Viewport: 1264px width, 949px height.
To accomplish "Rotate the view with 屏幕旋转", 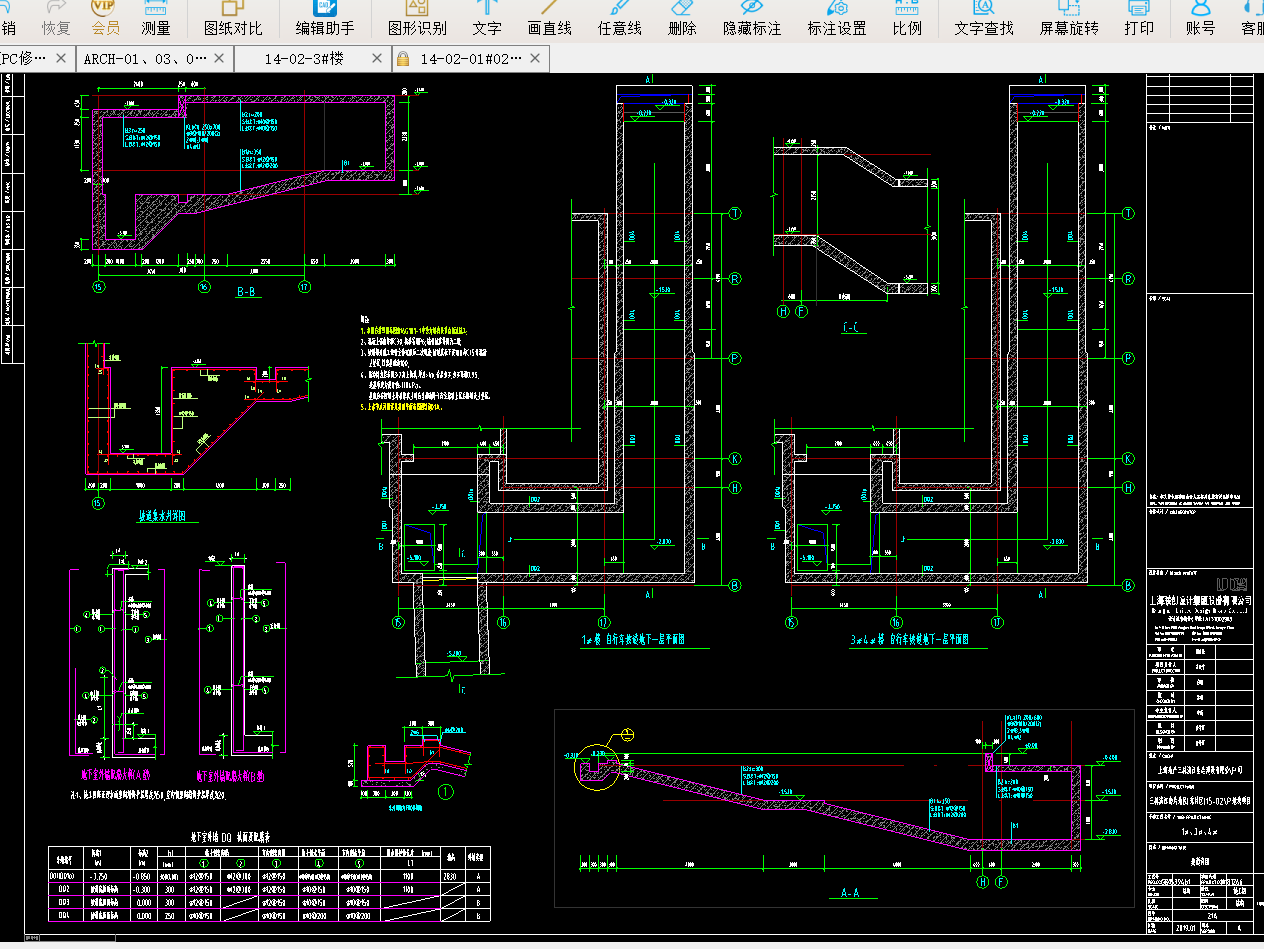I will [1069, 19].
